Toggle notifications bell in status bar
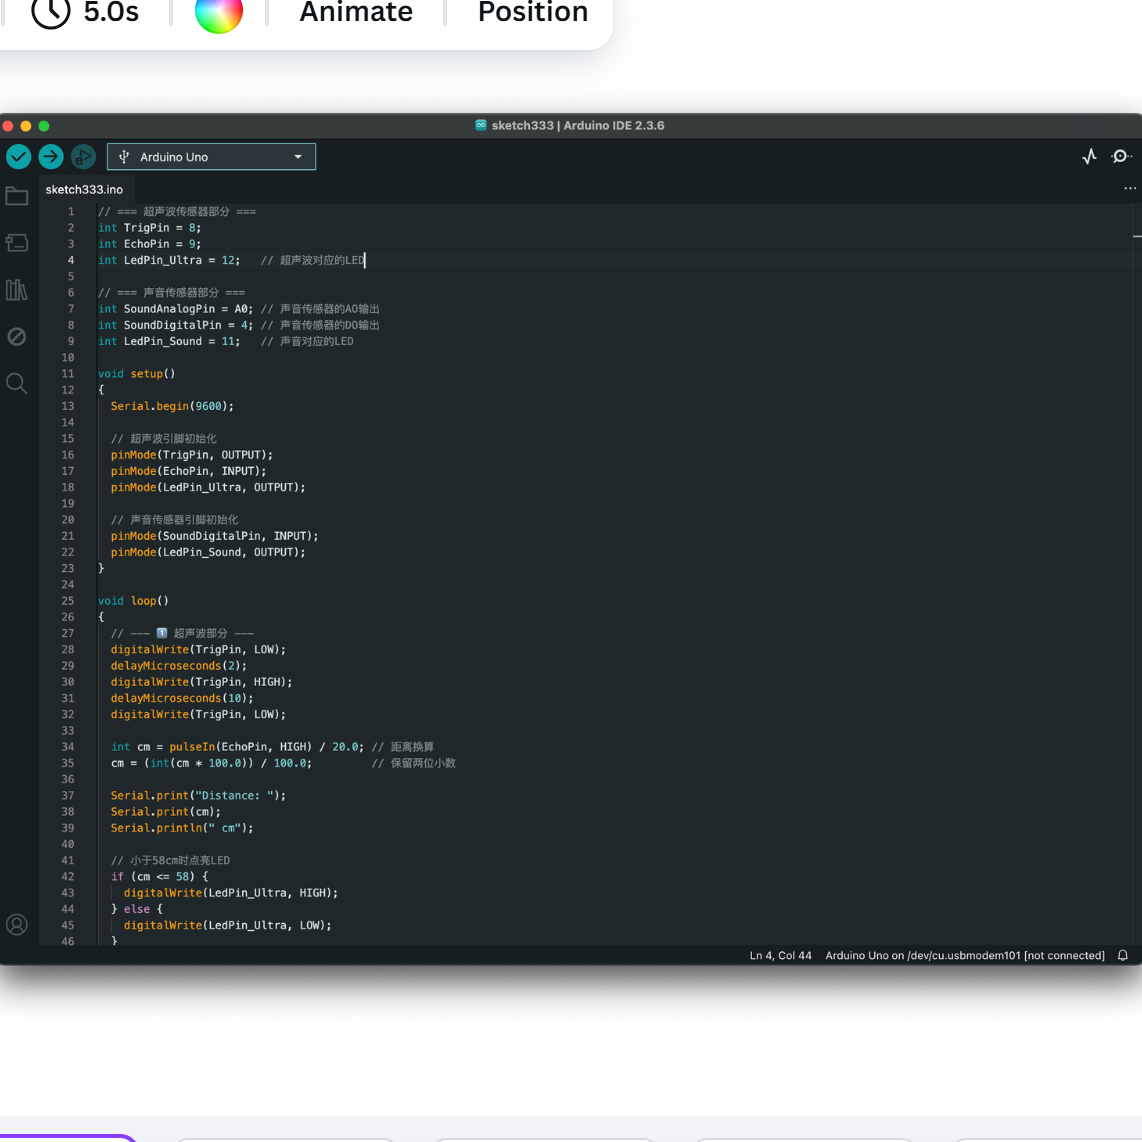This screenshot has width=1142, height=1142. point(1123,956)
